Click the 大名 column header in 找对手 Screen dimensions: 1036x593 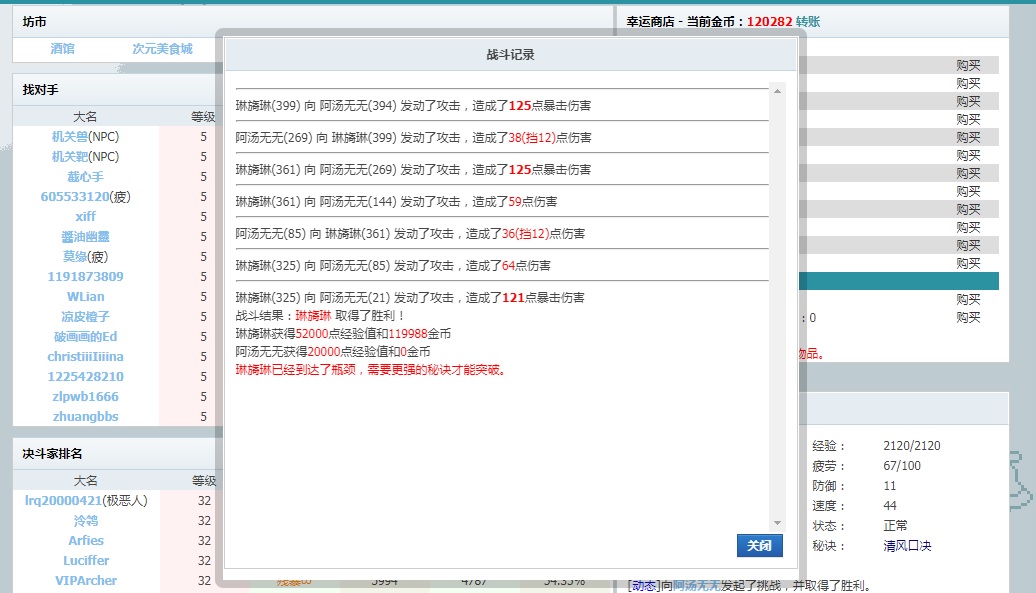tap(85, 117)
